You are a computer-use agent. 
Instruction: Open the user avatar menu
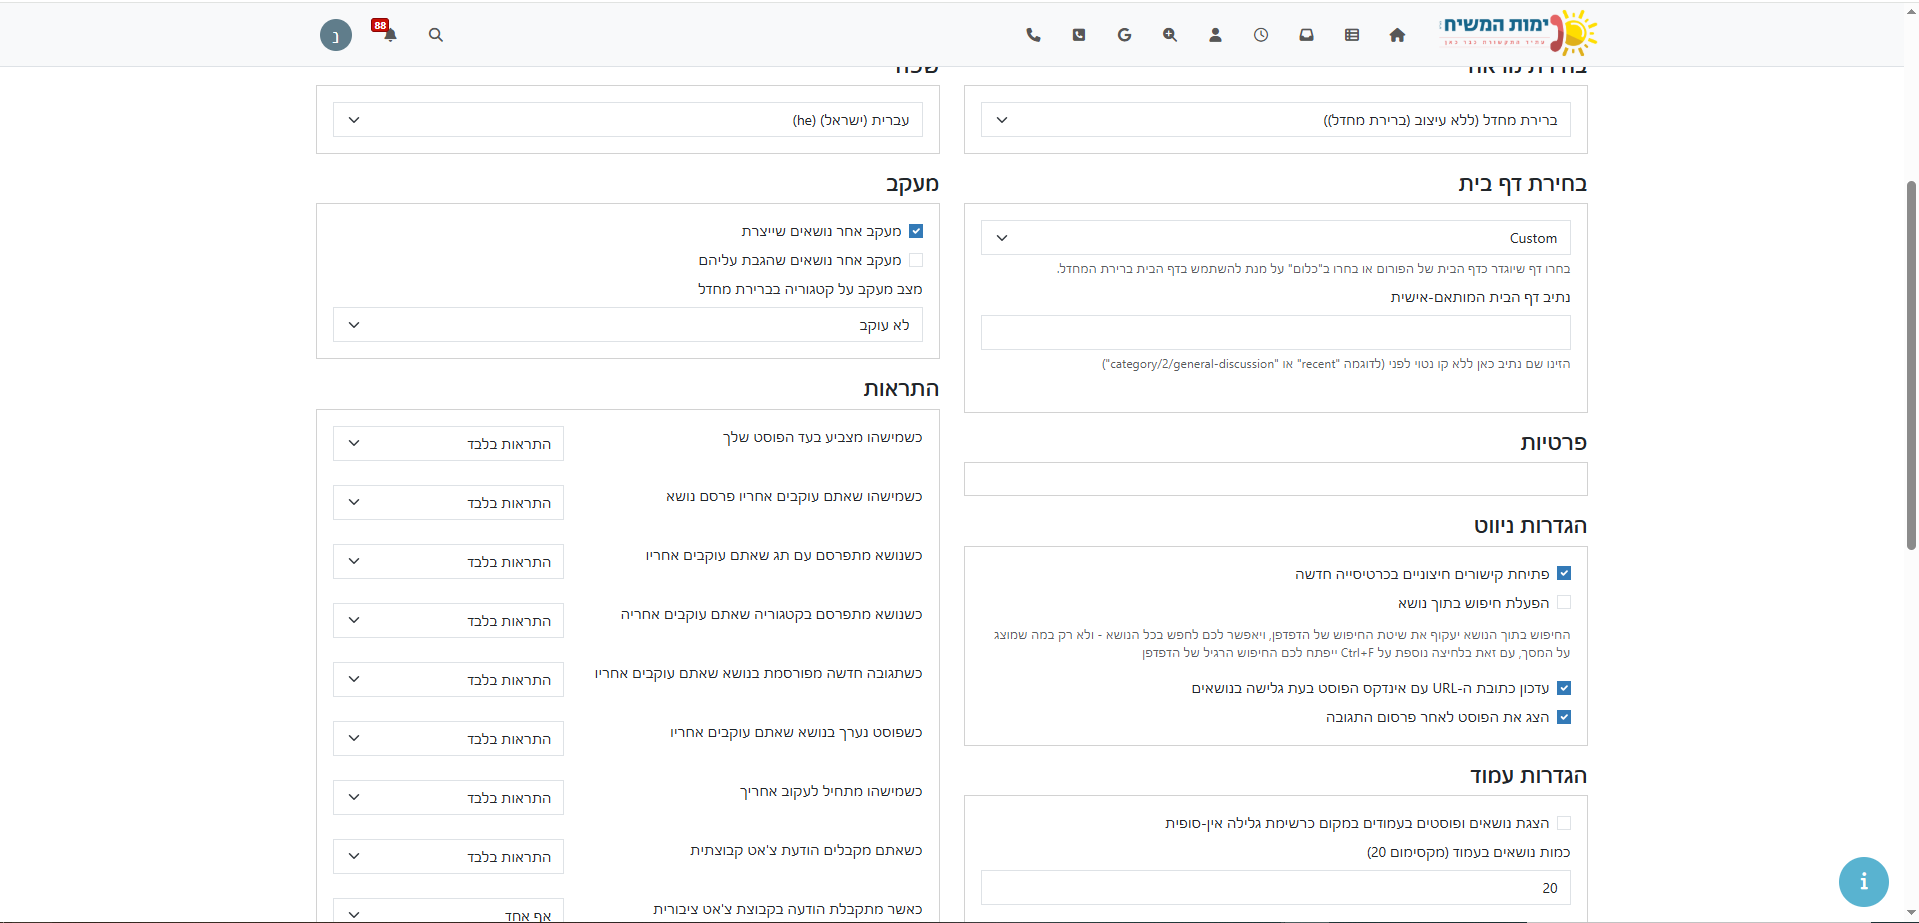336,36
